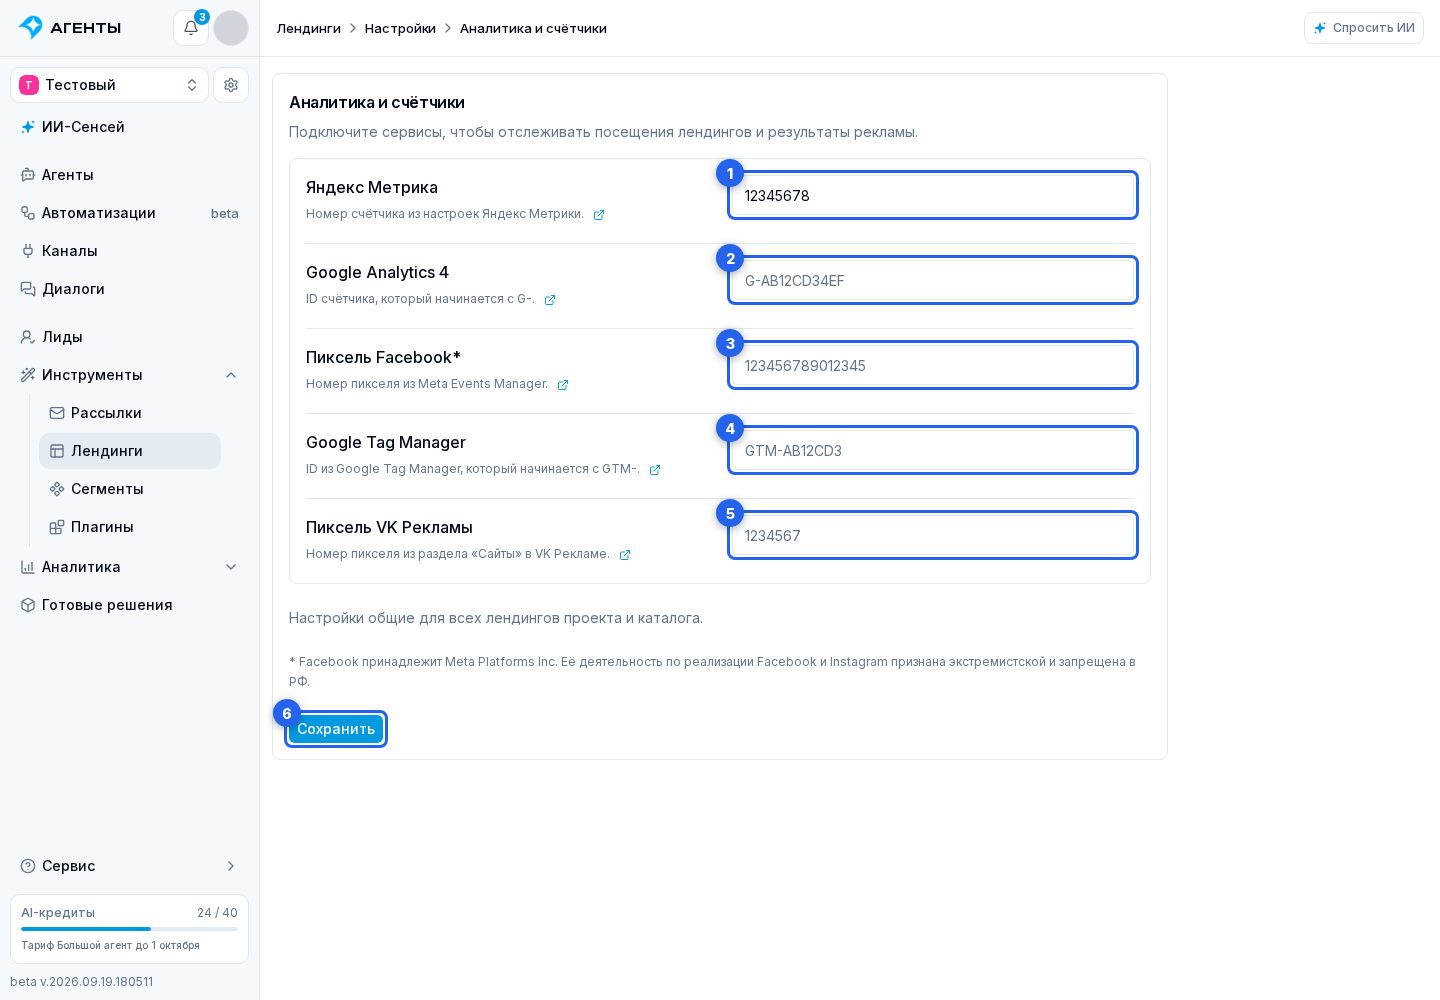Open the user avatar menu
The width and height of the screenshot is (1440, 1000).
pyautogui.click(x=231, y=28)
